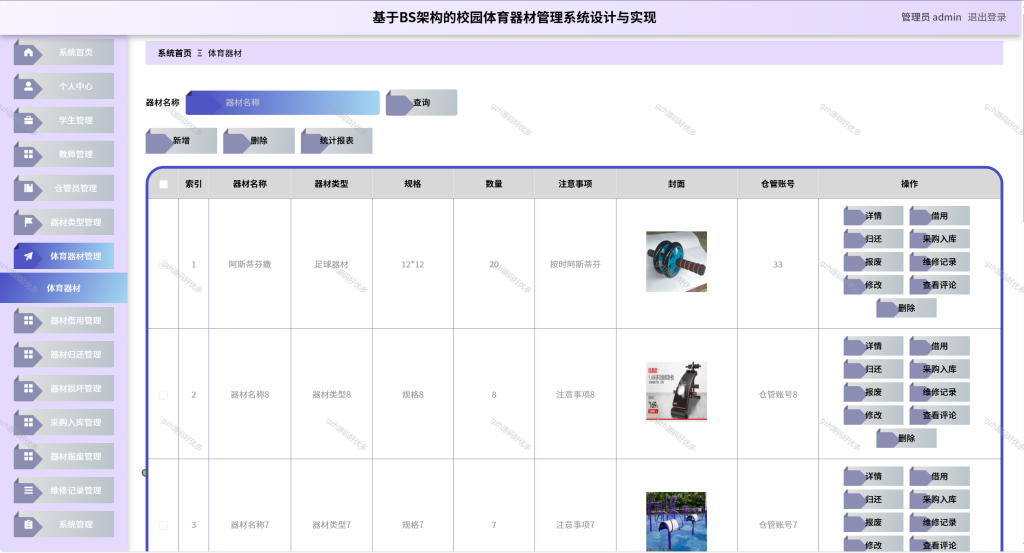Click 借用 for row 器材名称7
Viewport: 1024px width, 553px height.
click(x=939, y=476)
